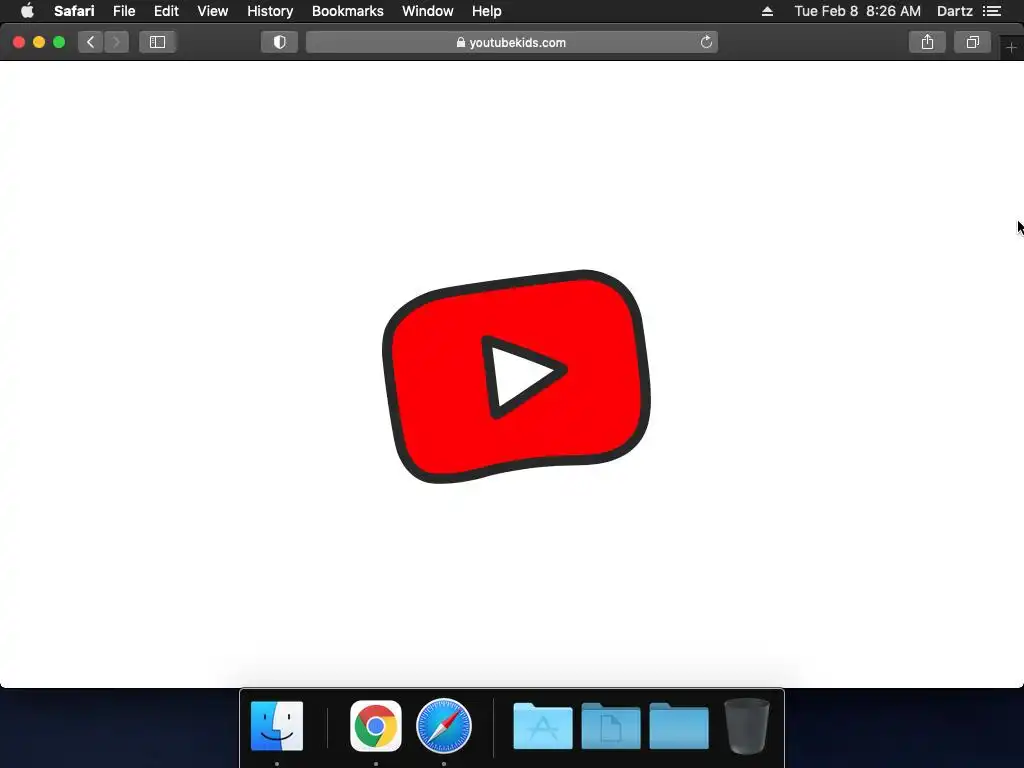Reload the youtubekids.com page

tap(706, 42)
